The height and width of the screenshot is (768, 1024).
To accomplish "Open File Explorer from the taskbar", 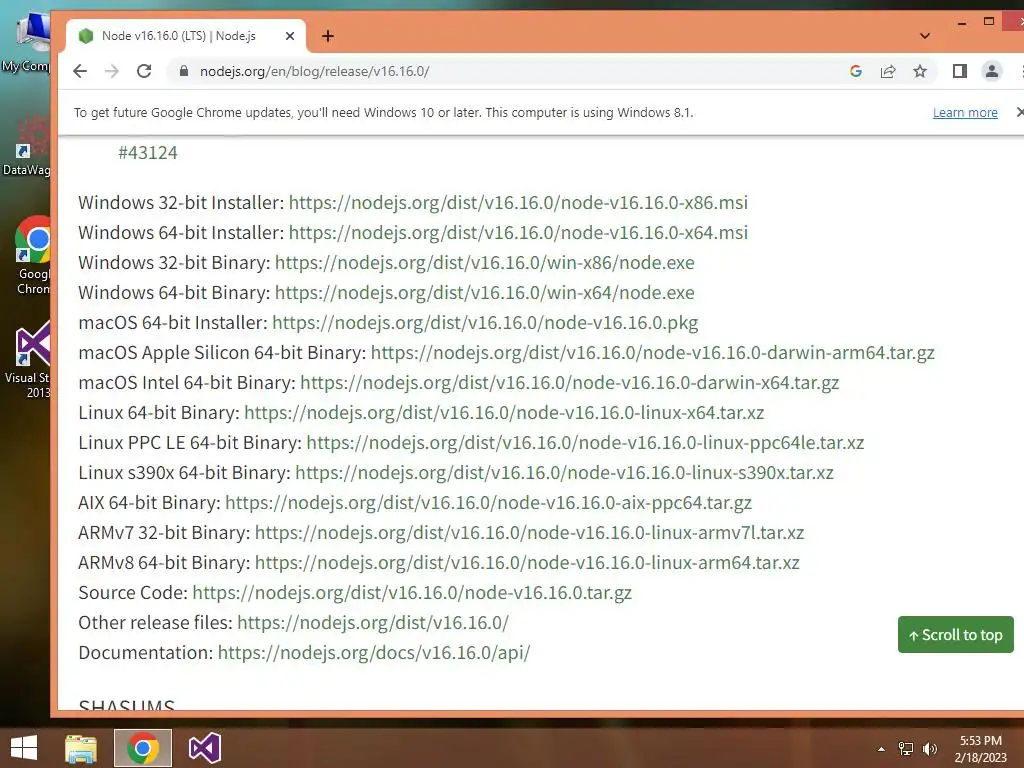I will 81,748.
